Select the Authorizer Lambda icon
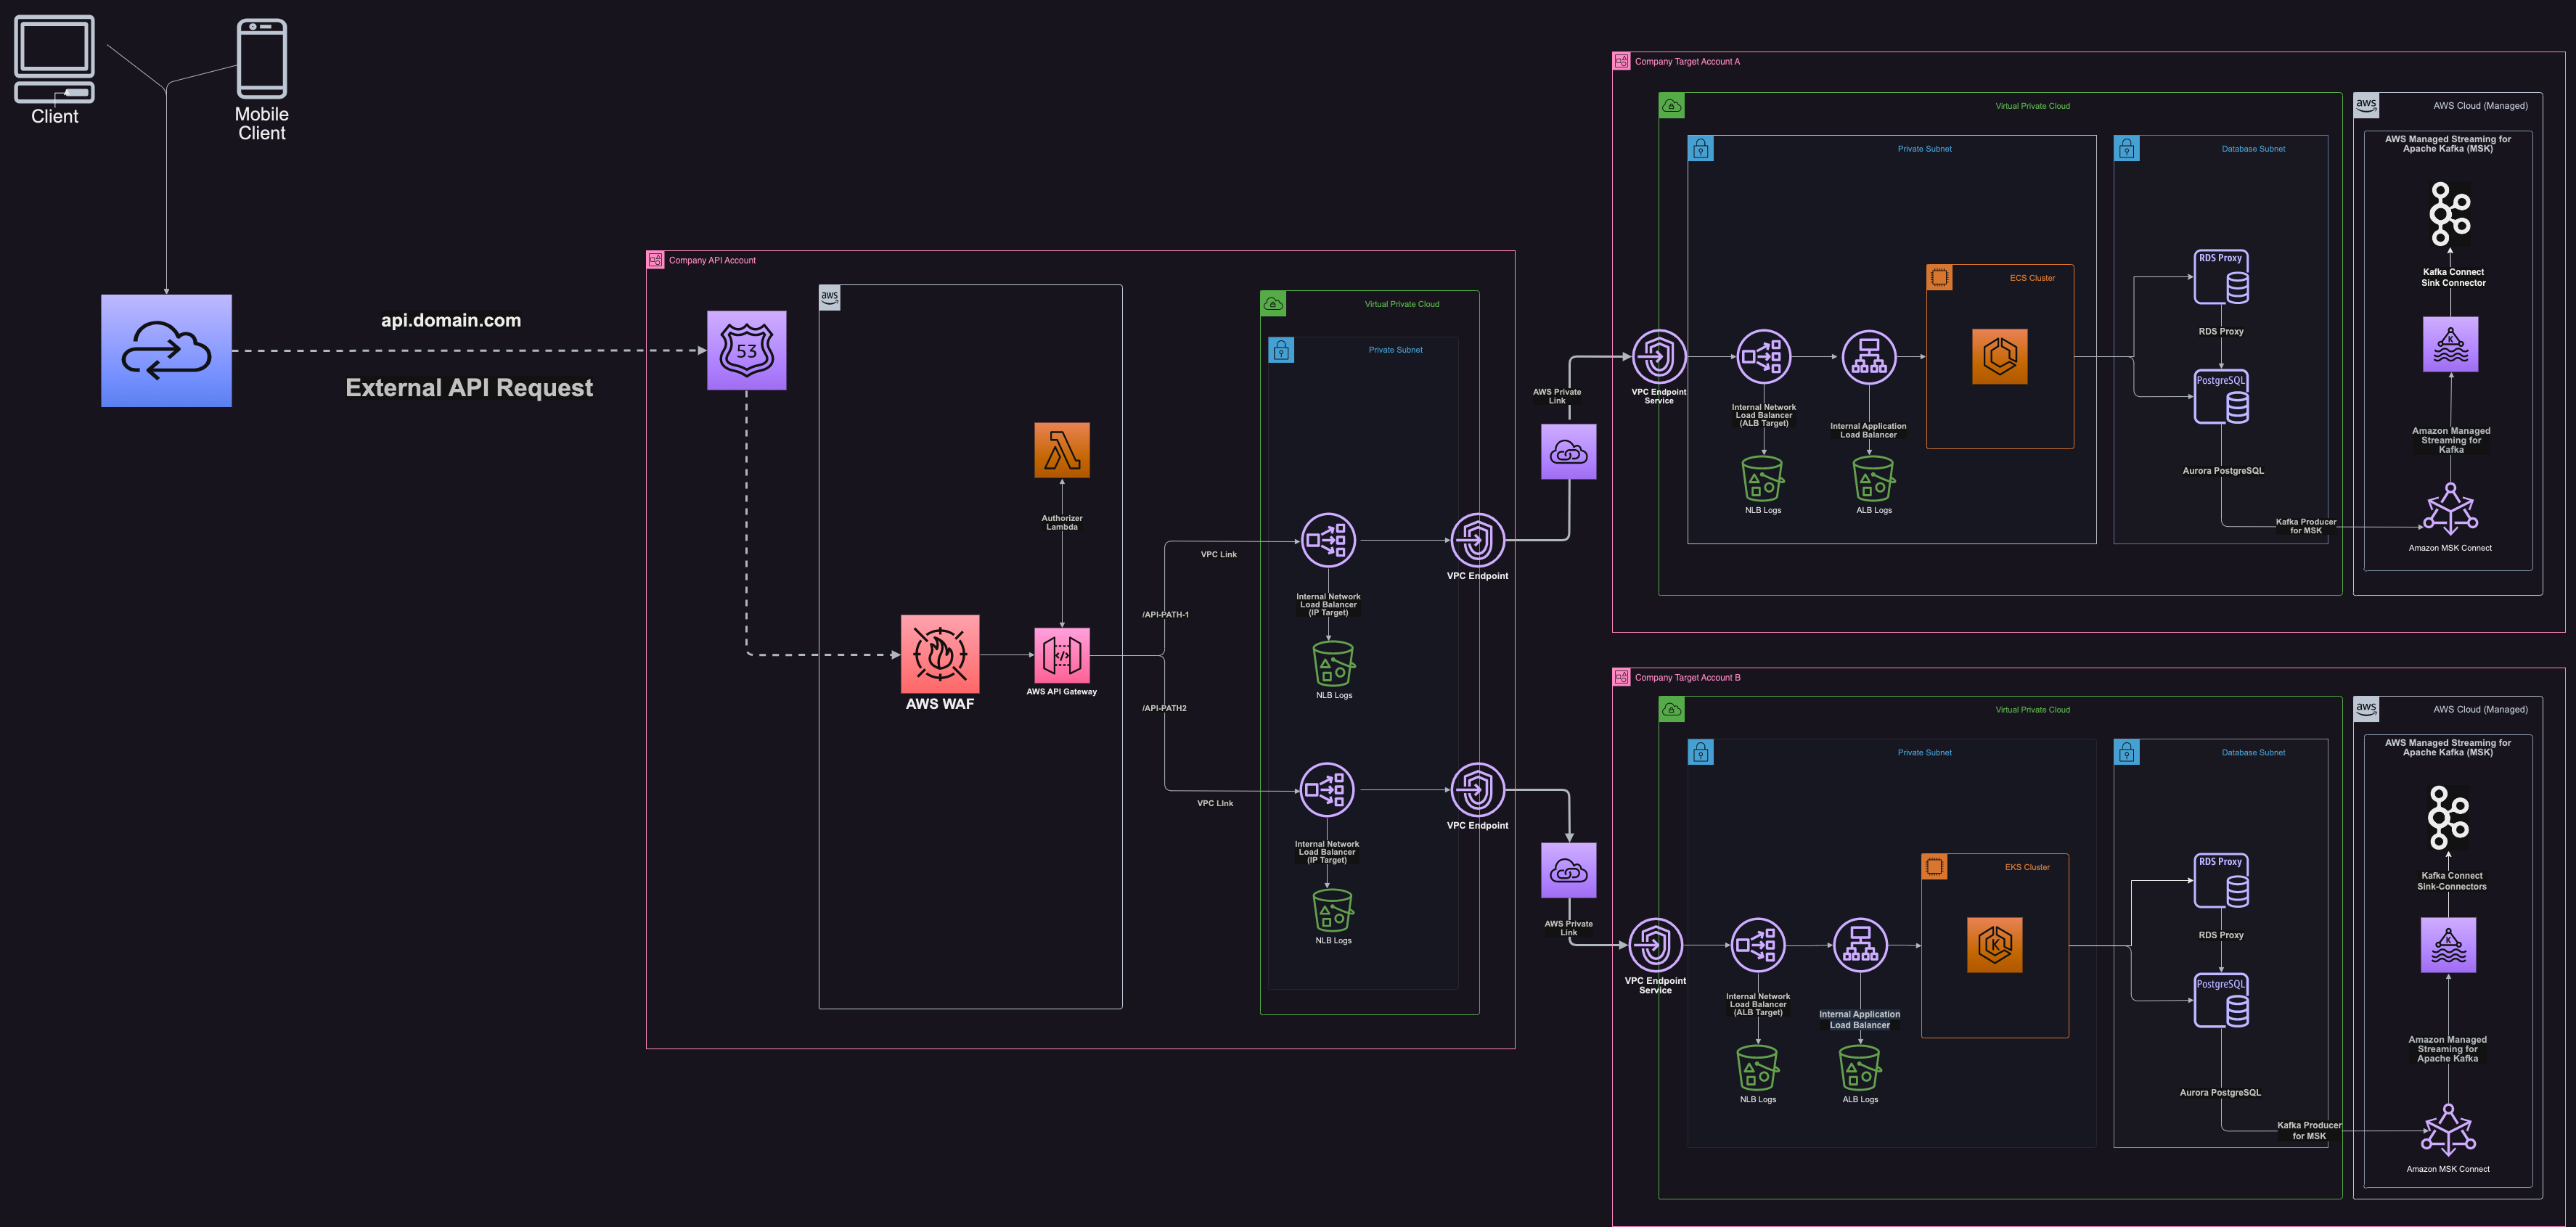2576x1227 pixels. pyautogui.click(x=1061, y=450)
